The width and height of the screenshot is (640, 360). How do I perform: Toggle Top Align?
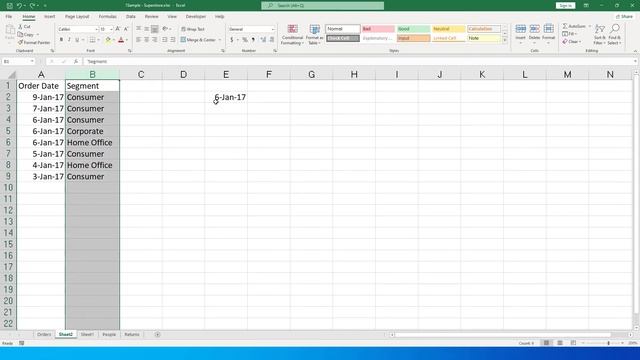pyautogui.click(x=138, y=29)
